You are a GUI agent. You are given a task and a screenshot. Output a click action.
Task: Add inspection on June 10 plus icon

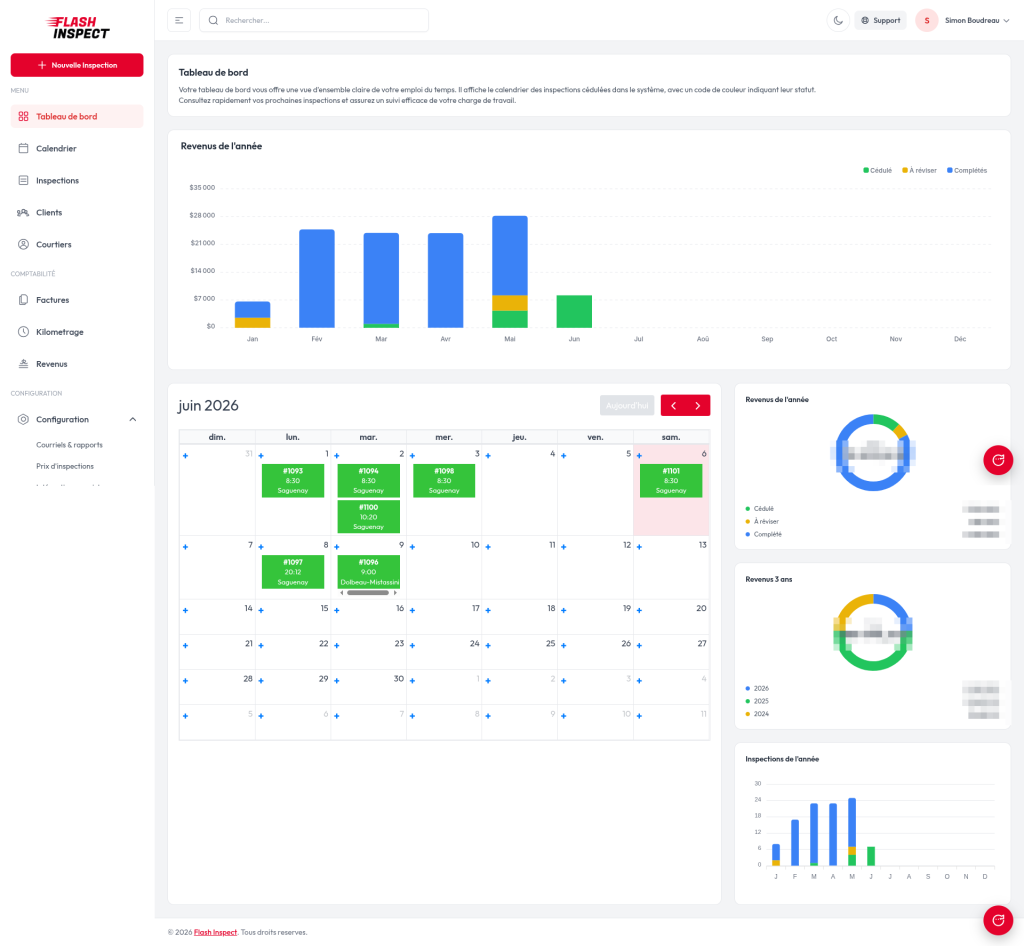[x=412, y=547]
